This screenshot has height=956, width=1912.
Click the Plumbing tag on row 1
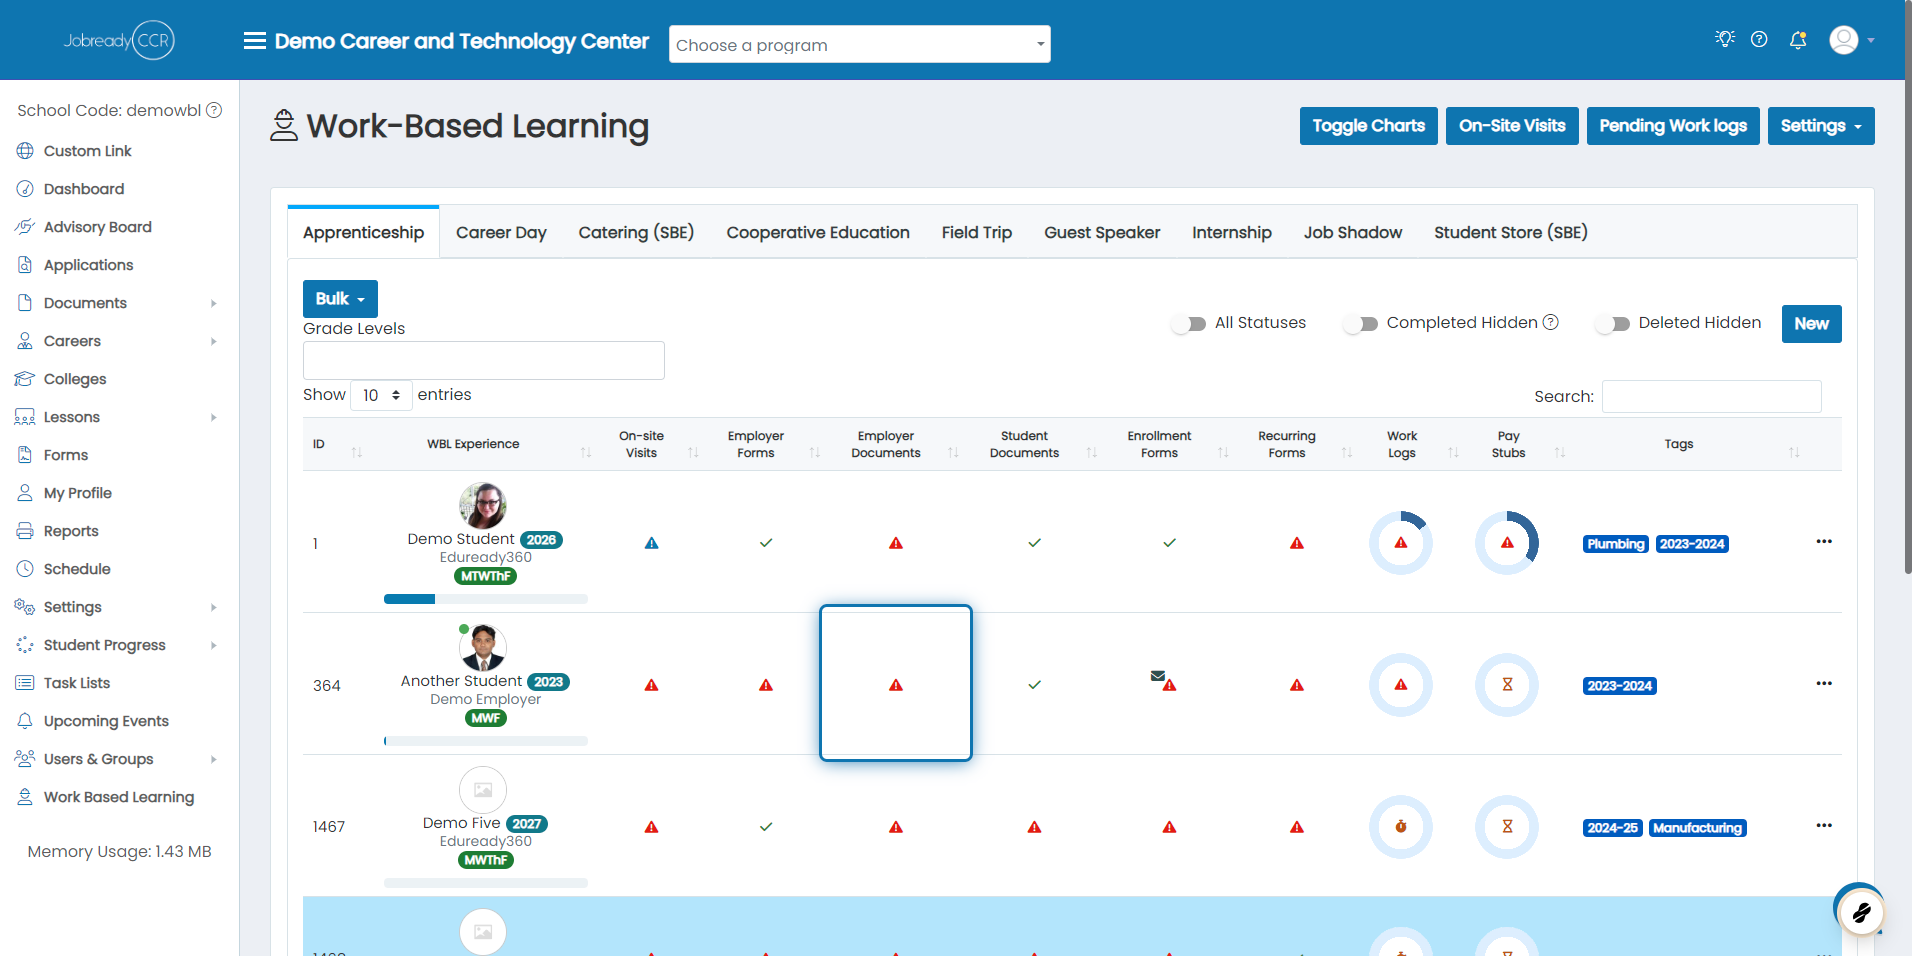pyautogui.click(x=1615, y=544)
